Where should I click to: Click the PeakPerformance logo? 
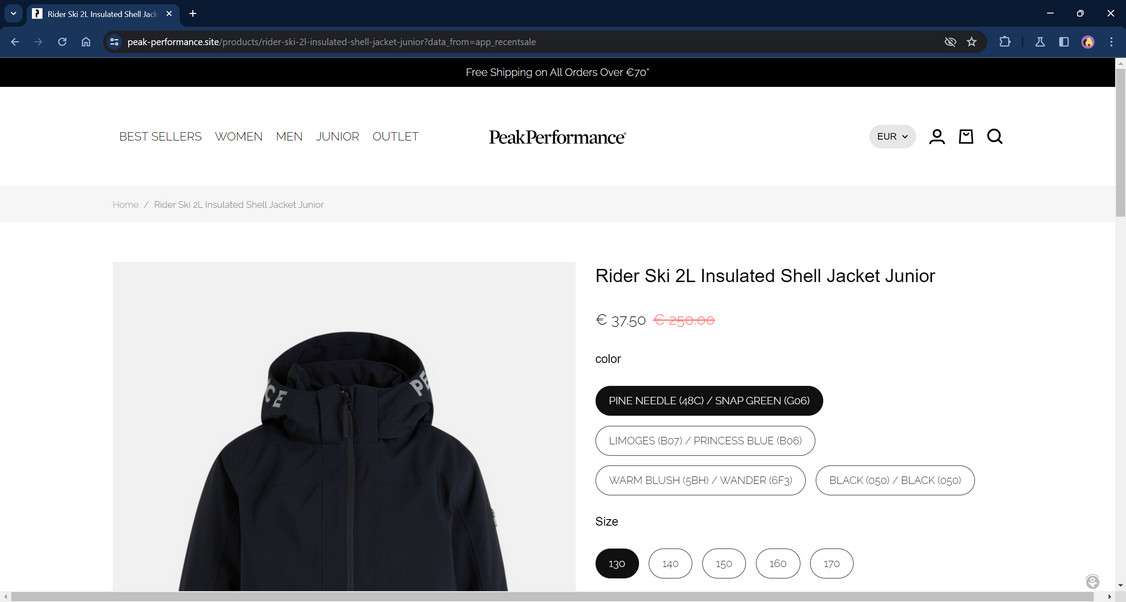[557, 137]
